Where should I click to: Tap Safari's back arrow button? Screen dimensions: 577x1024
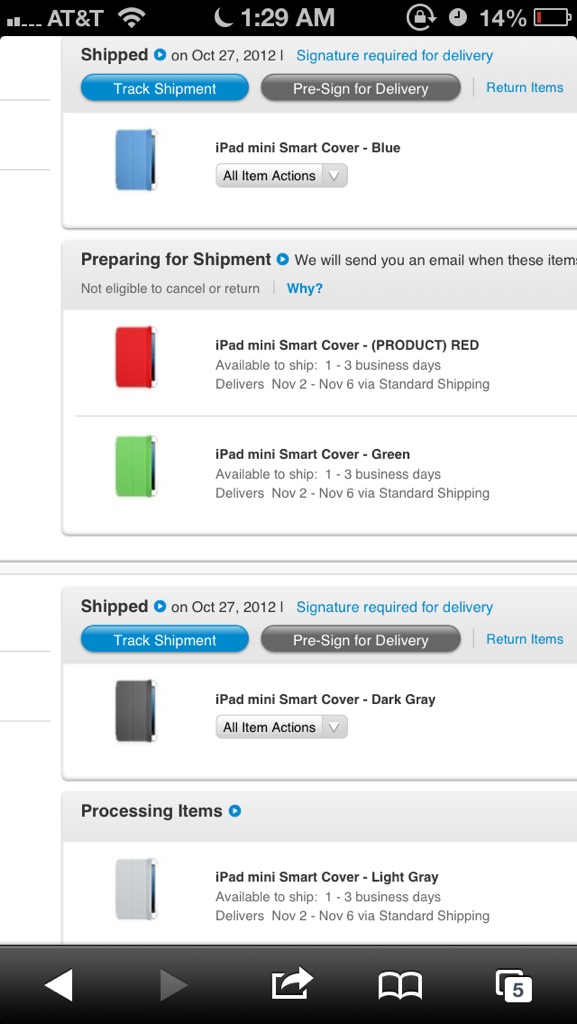click(59, 984)
